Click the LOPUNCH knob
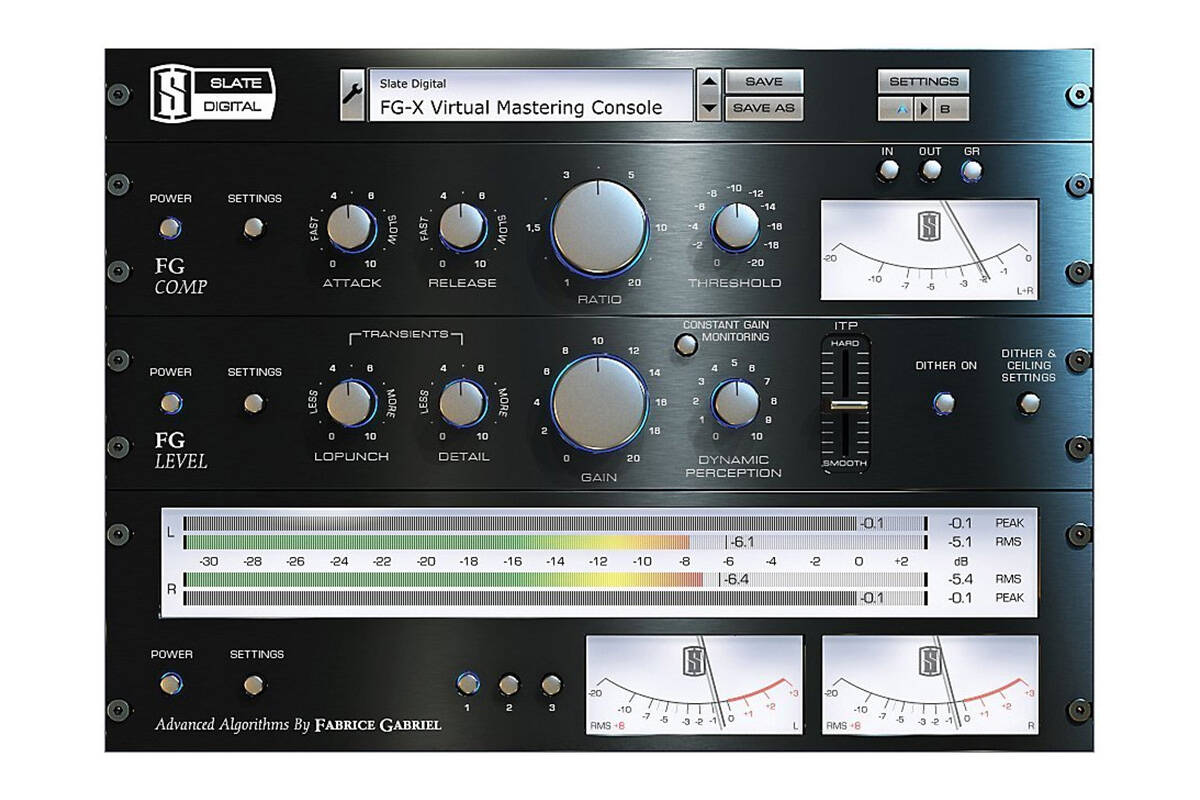This screenshot has width=1200, height=800. 351,404
